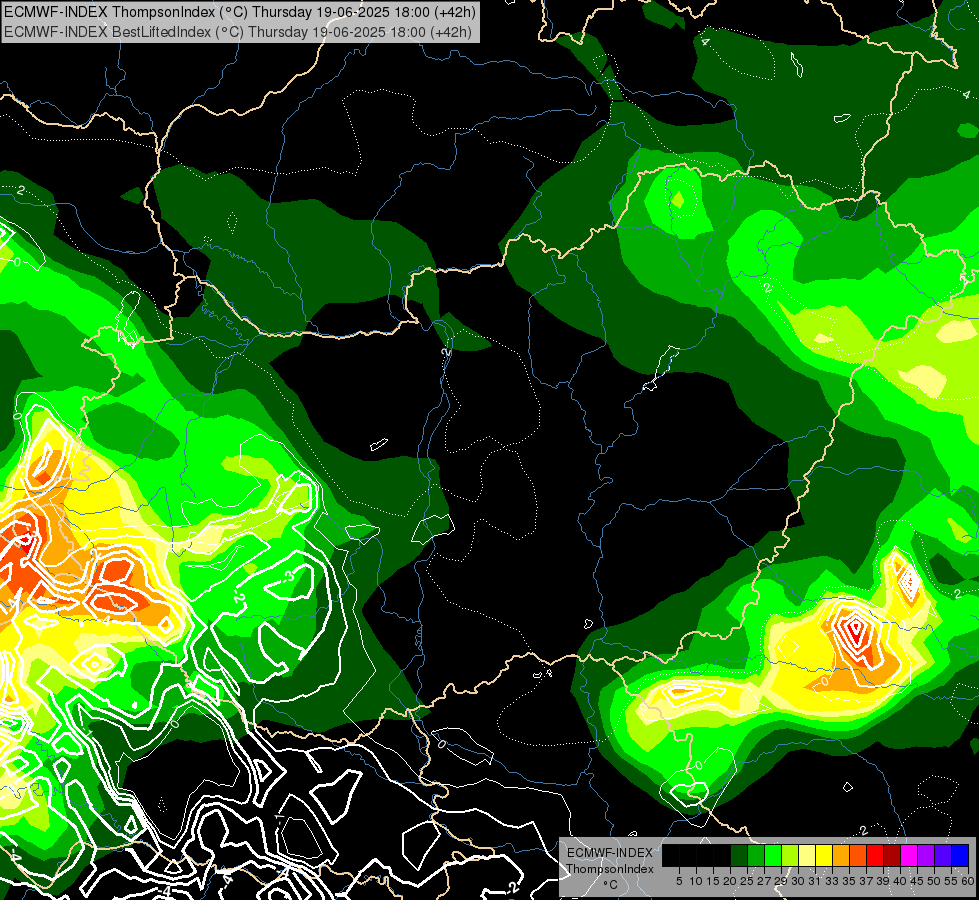Select the pure yellow legend swatch (31-33)

click(824, 855)
